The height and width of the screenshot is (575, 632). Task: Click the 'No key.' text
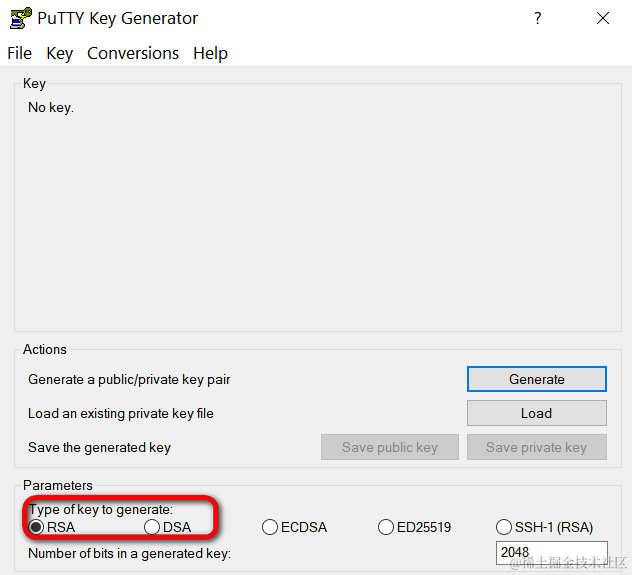(x=51, y=108)
